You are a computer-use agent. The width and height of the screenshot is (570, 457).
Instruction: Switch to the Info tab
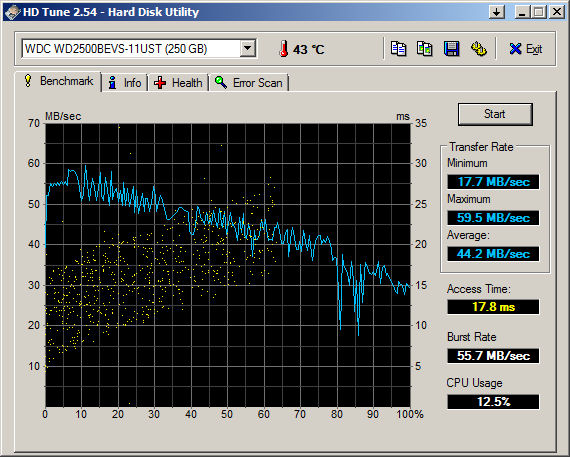125,83
